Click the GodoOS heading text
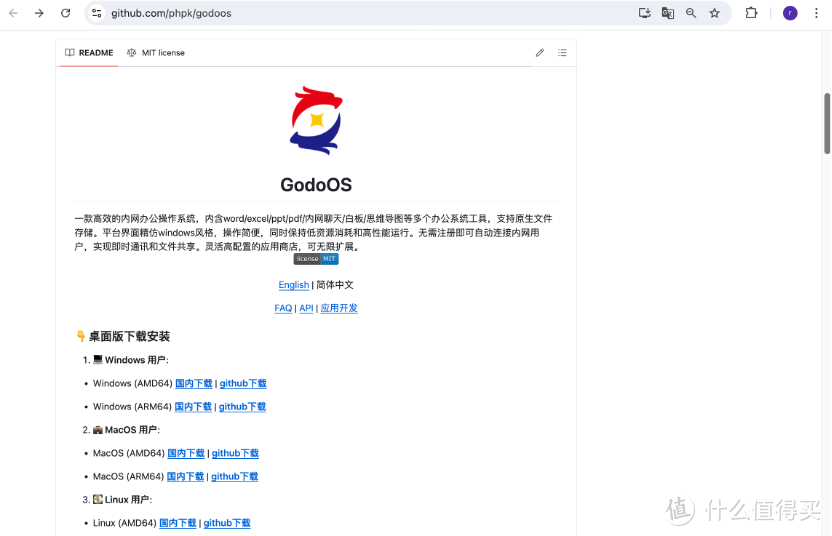The width and height of the screenshot is (832, 536). 316,185
